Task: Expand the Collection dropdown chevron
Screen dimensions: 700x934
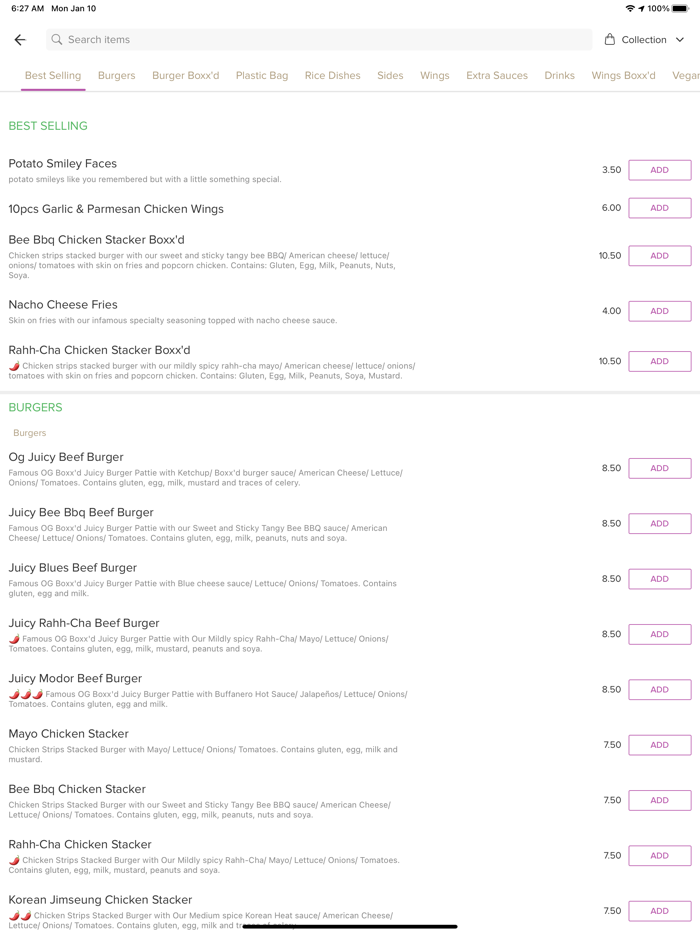Action: [680, 40]
